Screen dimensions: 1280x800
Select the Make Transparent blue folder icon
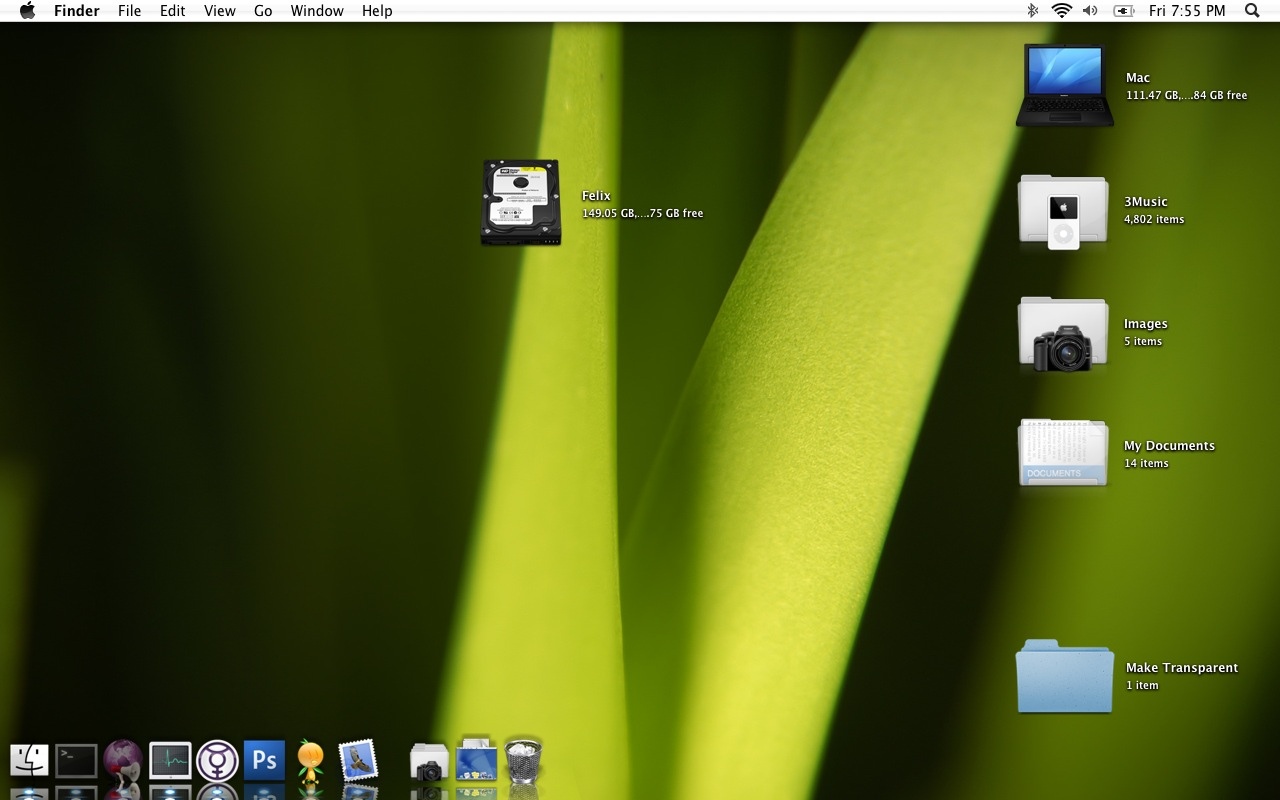pyautogui.click(x=1064, y=676)
